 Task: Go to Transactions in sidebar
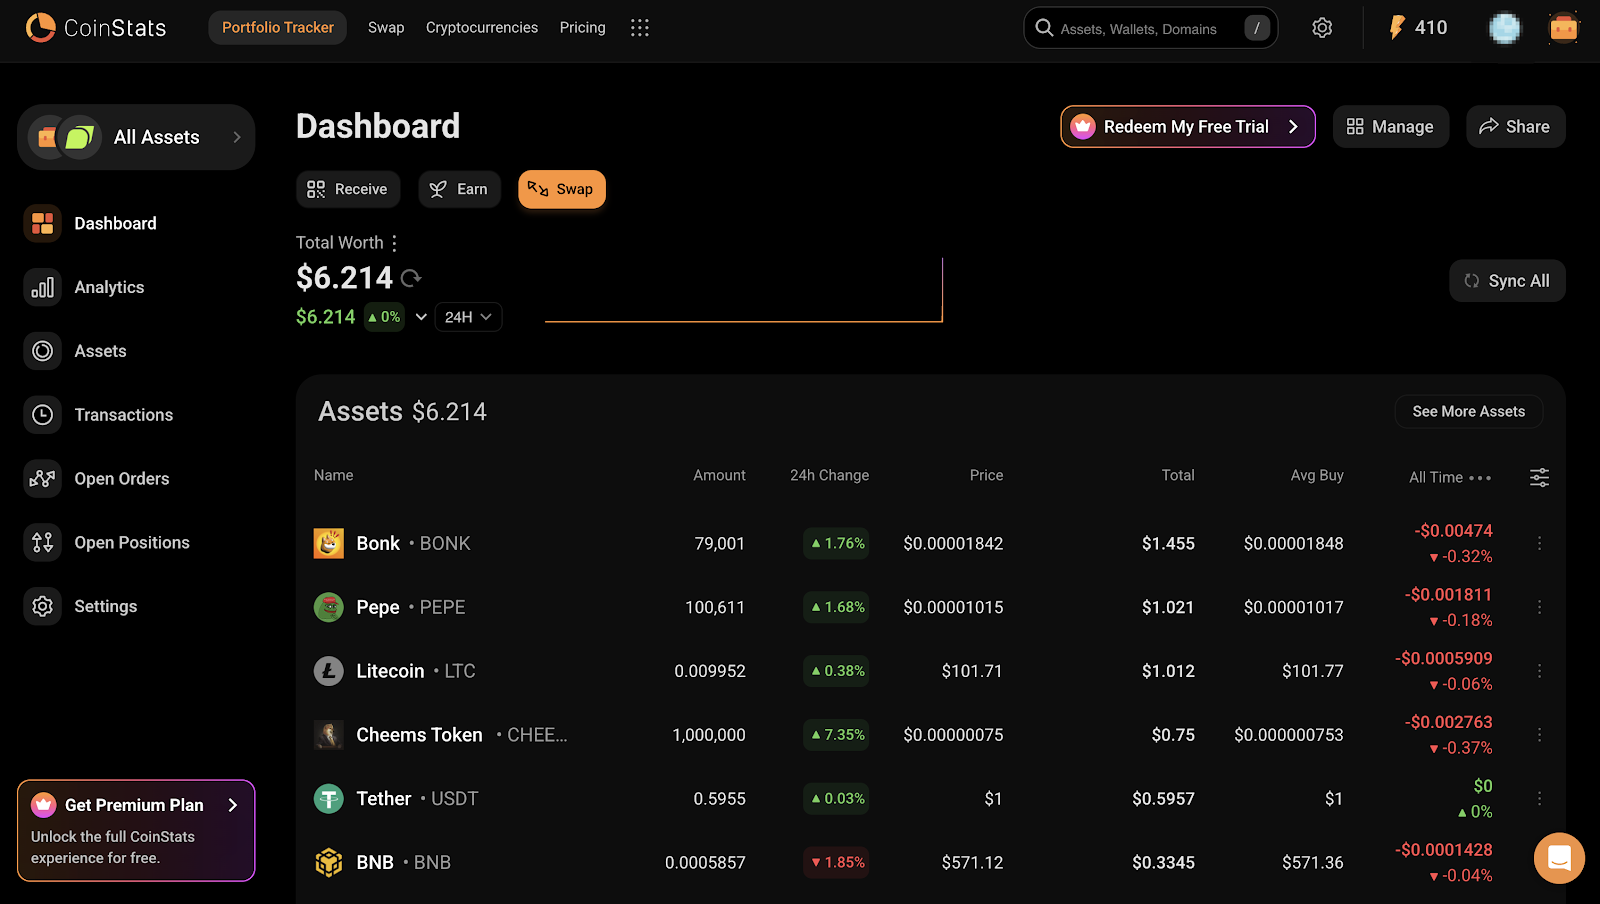pos(123,415)
